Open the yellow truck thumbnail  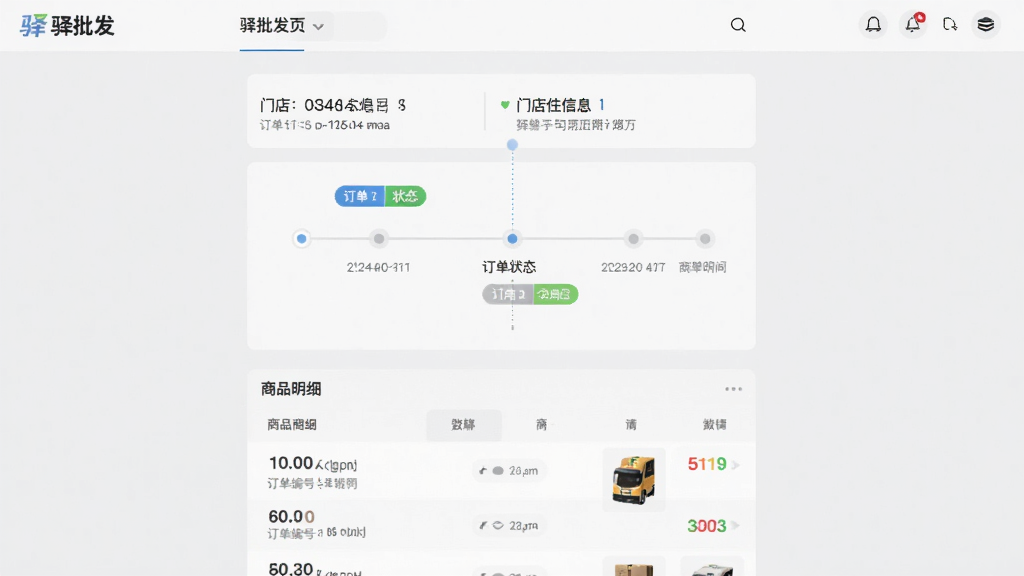tap(633, 480)
